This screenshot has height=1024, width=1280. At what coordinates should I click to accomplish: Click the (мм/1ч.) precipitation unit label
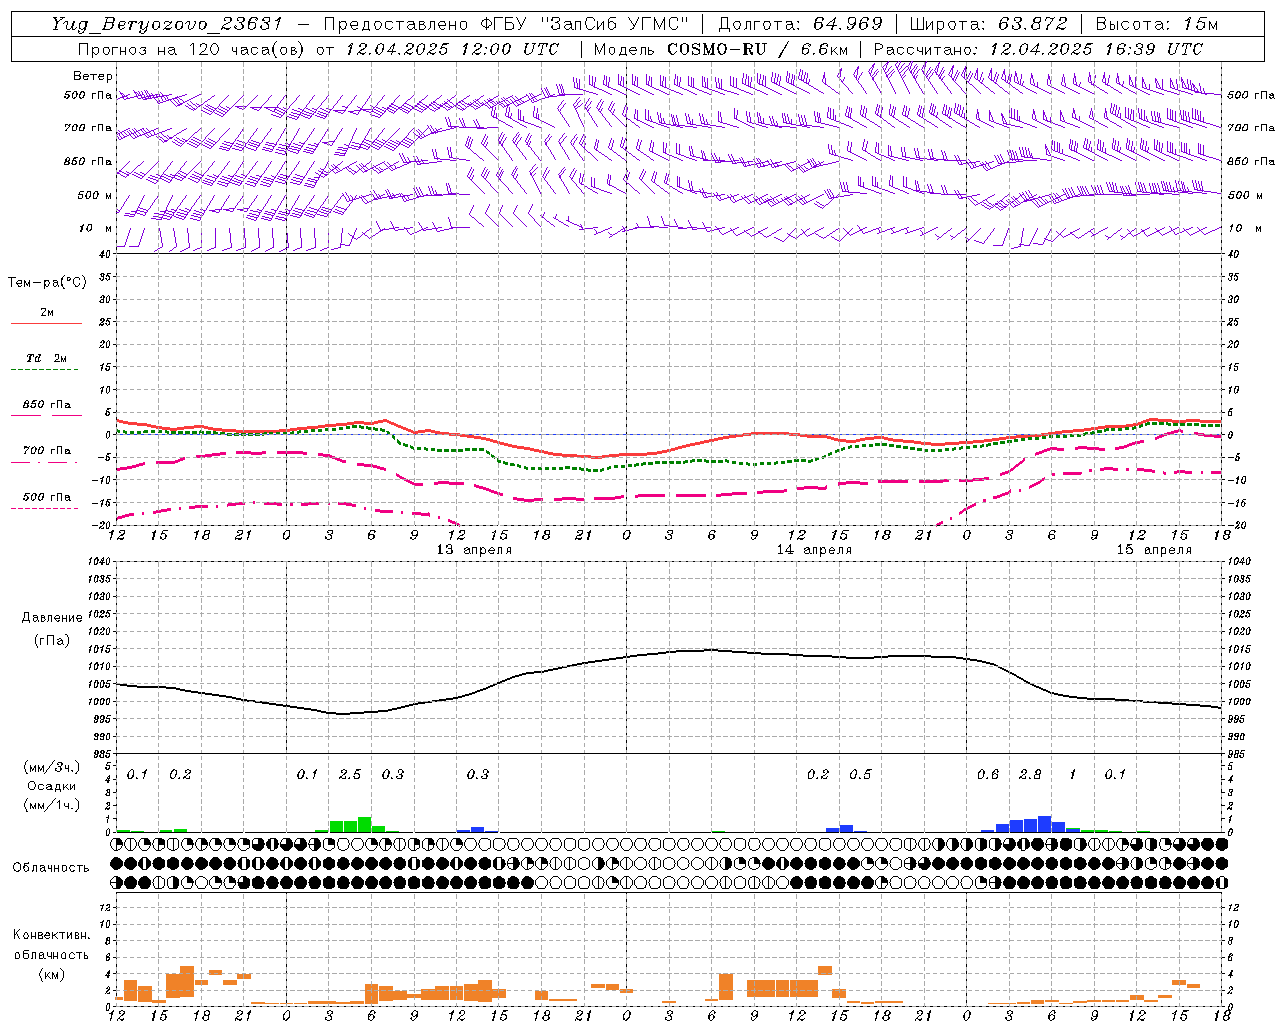(x=52, y=805)
